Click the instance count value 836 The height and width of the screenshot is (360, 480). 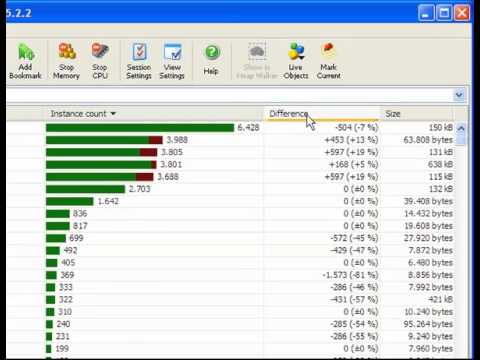(80, 214)
